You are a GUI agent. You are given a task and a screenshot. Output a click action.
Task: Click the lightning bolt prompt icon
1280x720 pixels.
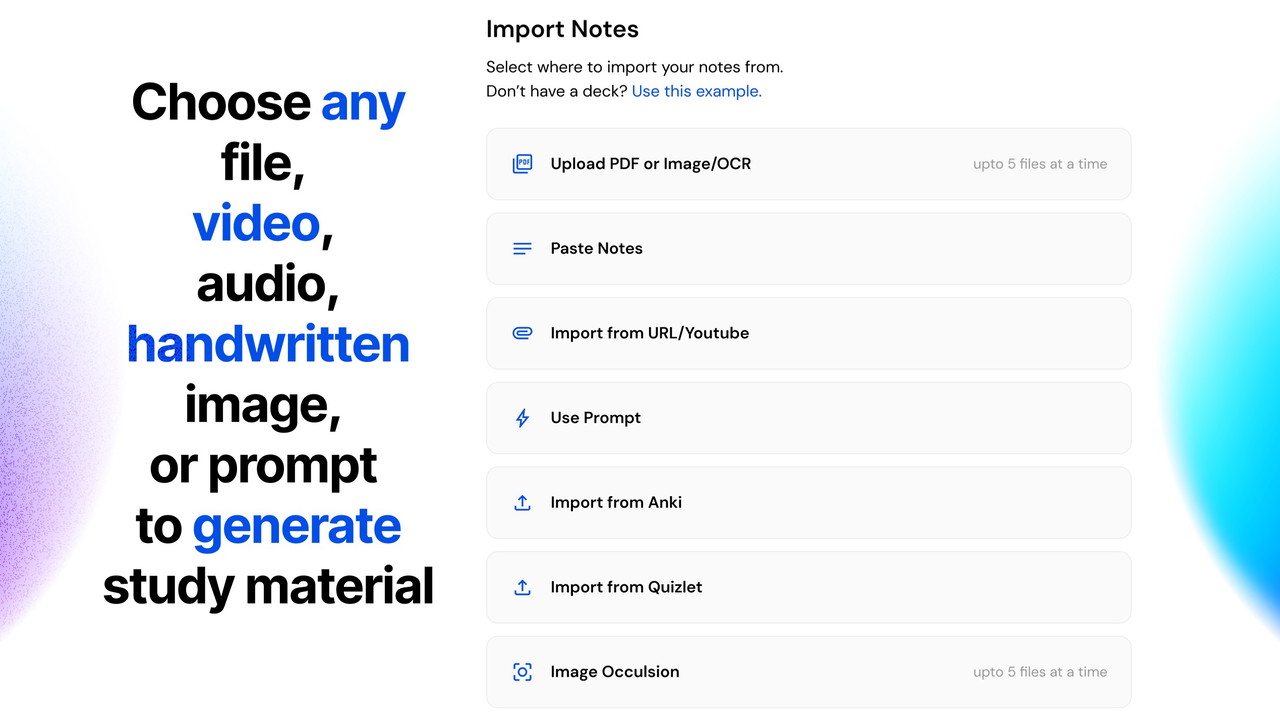coord(522,418)
